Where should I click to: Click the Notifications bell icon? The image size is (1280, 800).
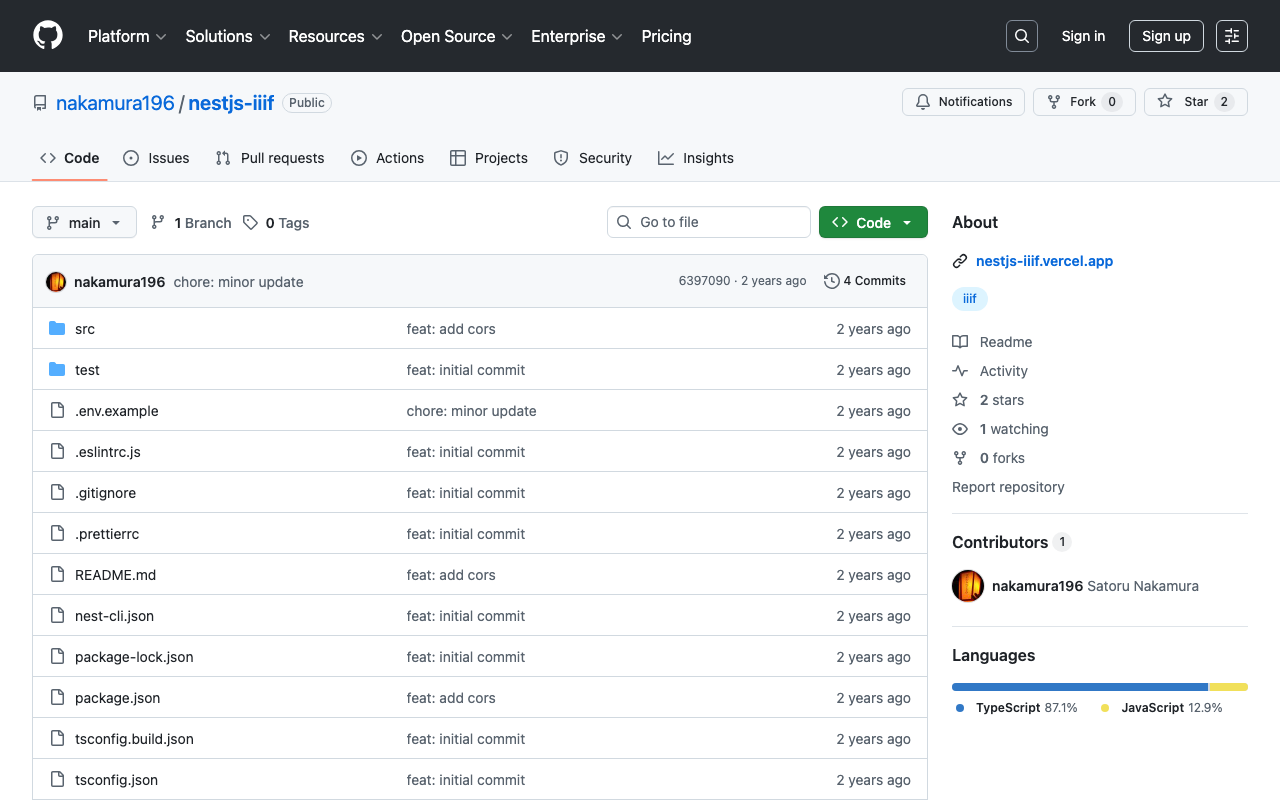click(x=921, y=101)
